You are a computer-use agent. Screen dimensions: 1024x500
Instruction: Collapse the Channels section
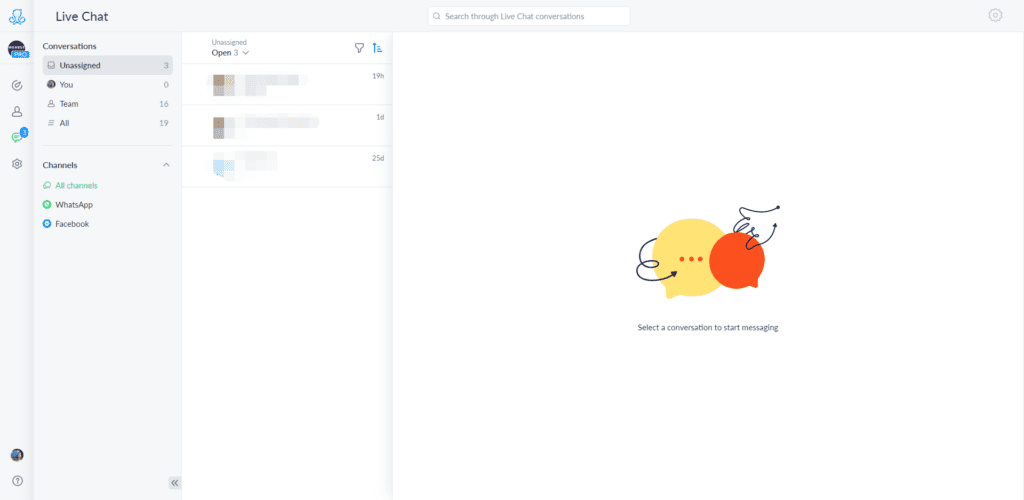[166, 165]
